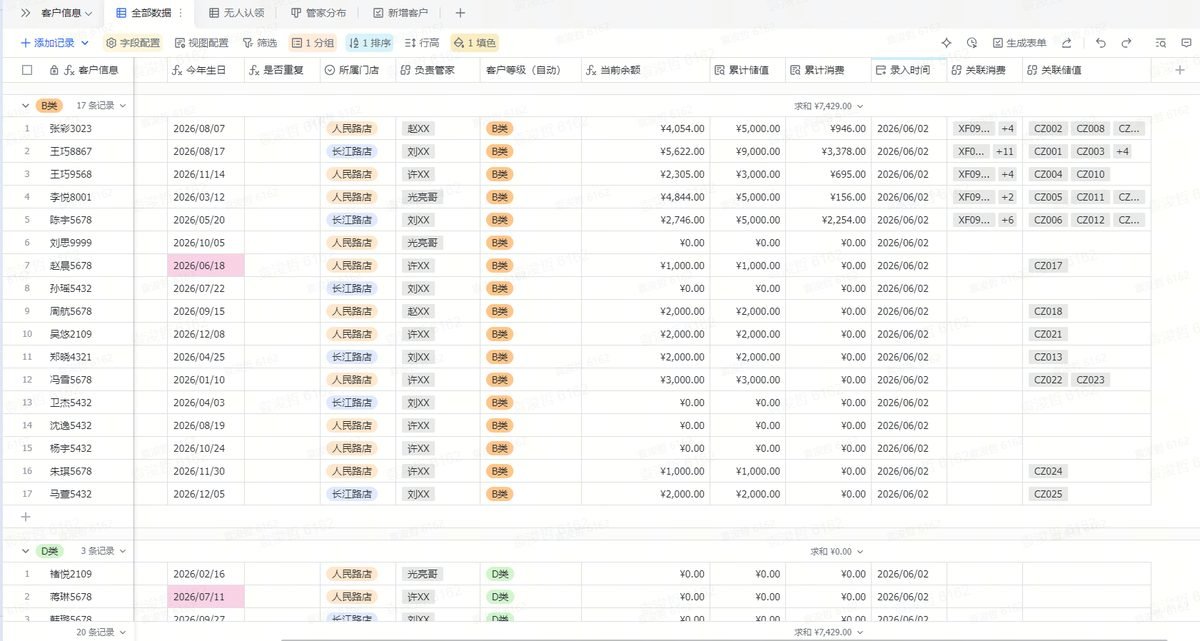
Task: Click the ¥5,622.00 balance cell
Action: (x=646, y=151)
